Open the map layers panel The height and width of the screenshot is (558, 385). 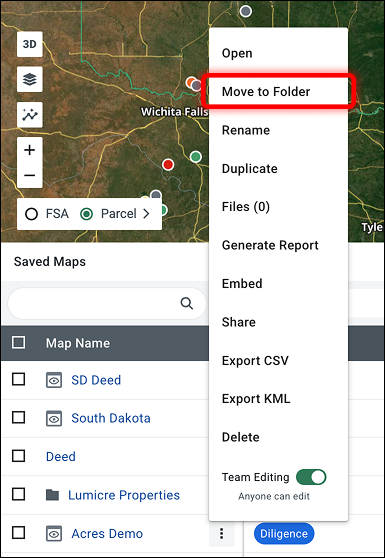[30, 79]
